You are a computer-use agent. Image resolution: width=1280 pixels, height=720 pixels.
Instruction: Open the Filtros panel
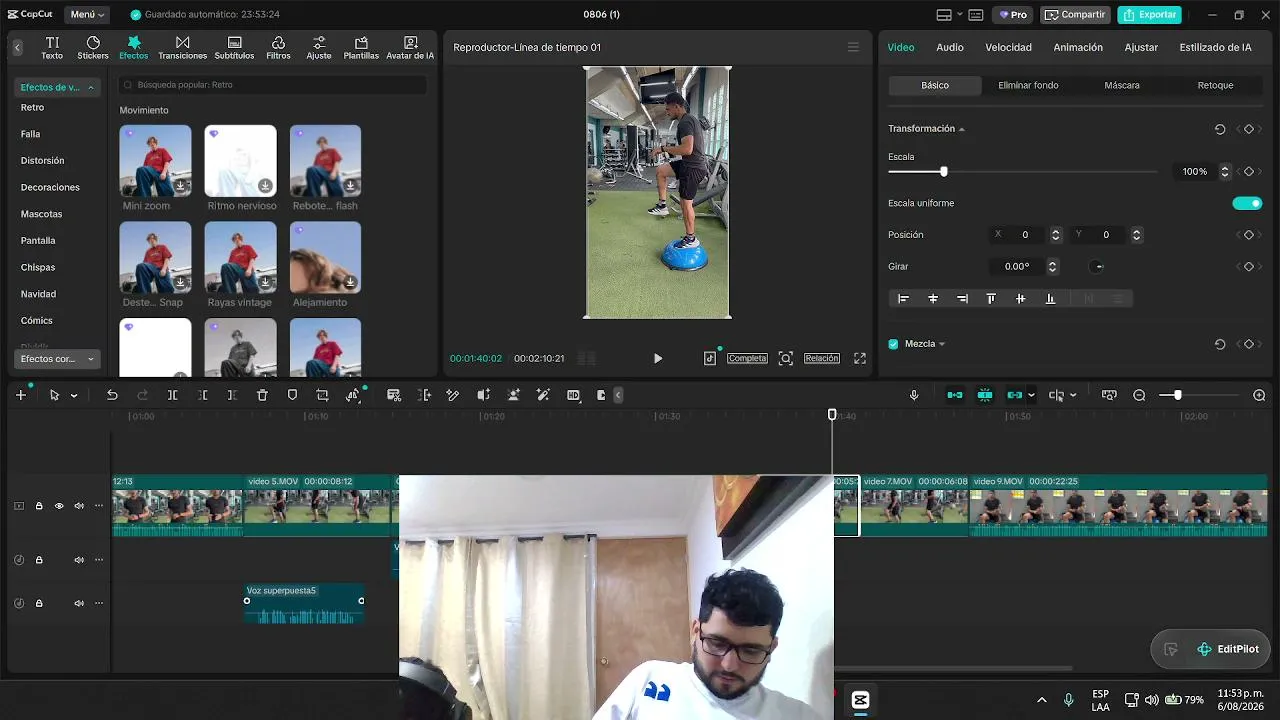[278, 47]
